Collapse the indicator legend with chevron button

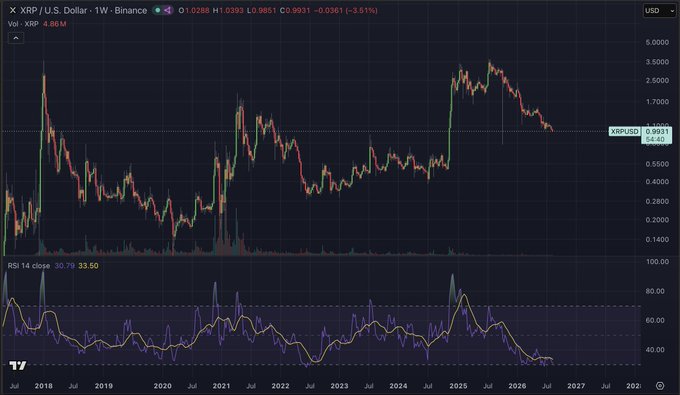click(x=16, y=38)
